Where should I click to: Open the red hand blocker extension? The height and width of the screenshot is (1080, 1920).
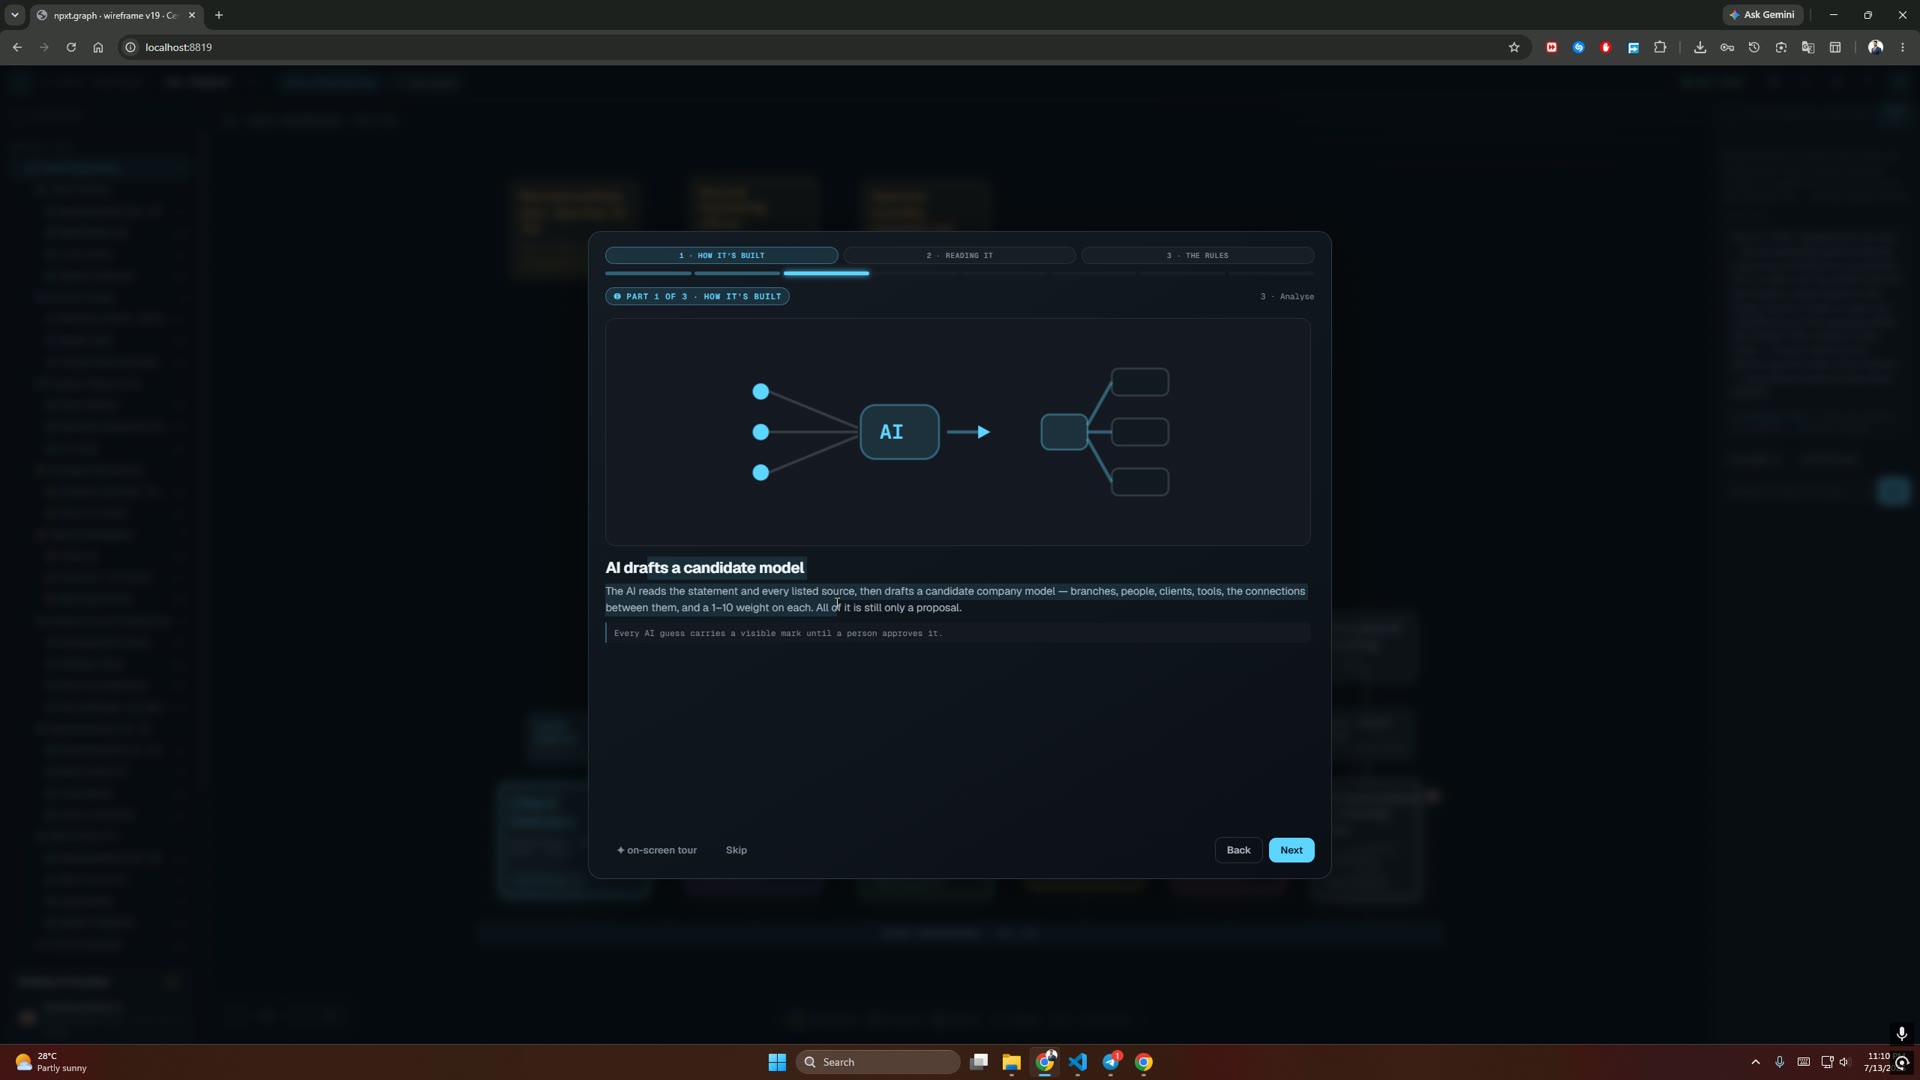coord(1605,47)
